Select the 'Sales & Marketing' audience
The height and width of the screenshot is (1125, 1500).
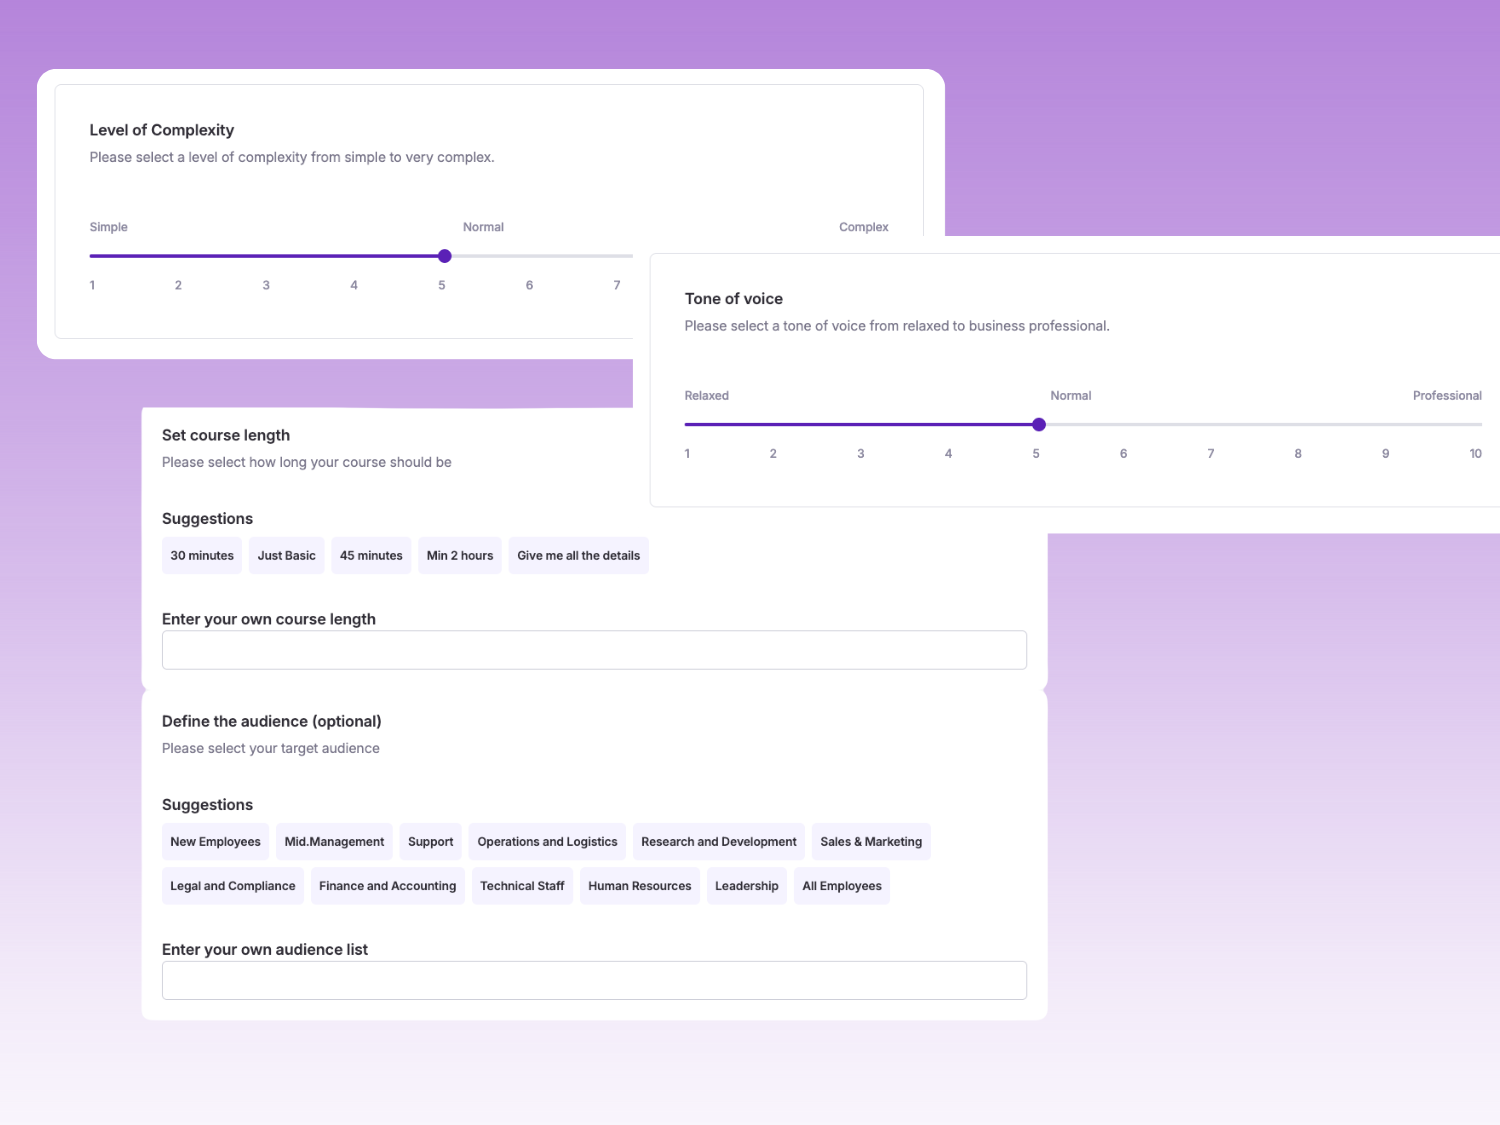click(871, 842)
